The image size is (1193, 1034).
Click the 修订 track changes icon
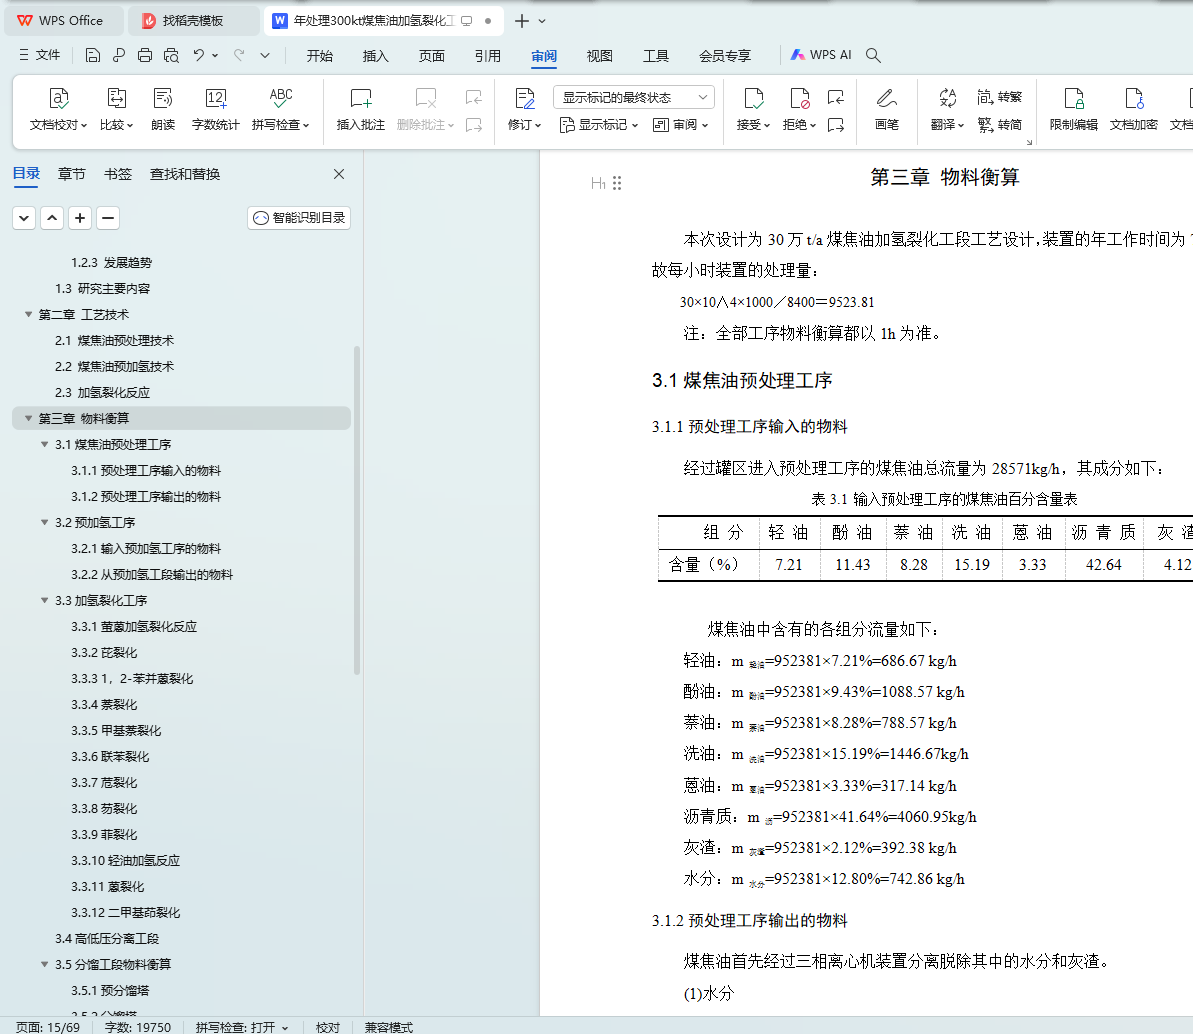(524, 98)
